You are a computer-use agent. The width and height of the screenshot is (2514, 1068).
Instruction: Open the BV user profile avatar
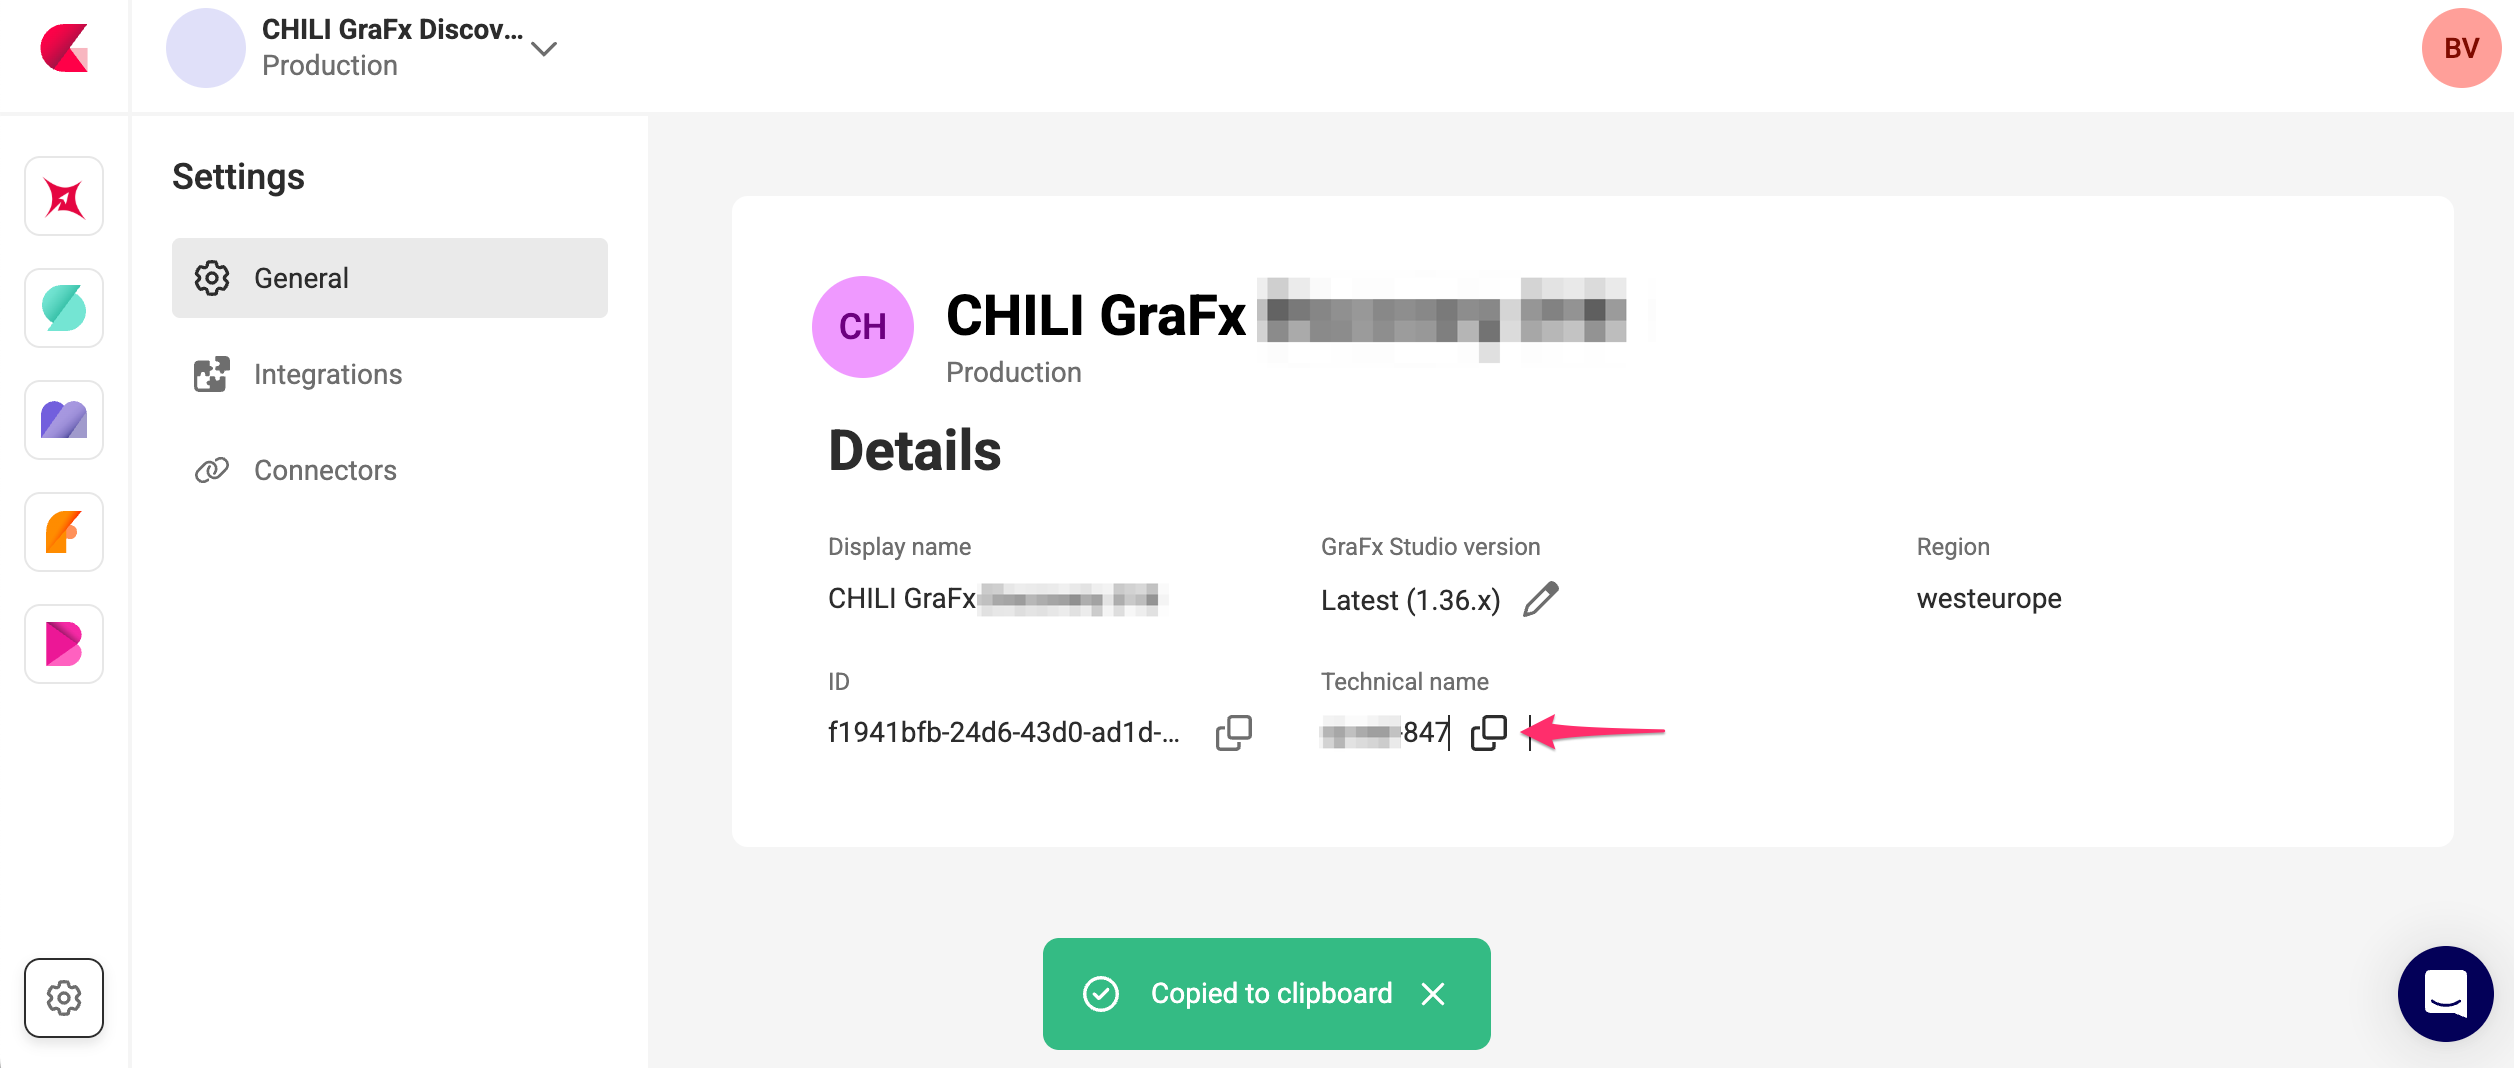(x=2461, y=48)
